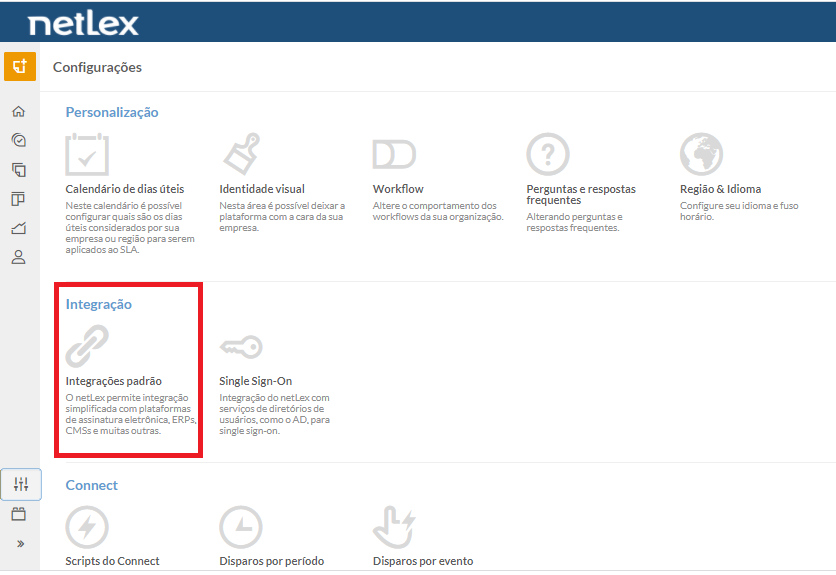Open the reports chart icon in sidebar
The height and width of the screenshot is (575, 836).
click(19, 228)
